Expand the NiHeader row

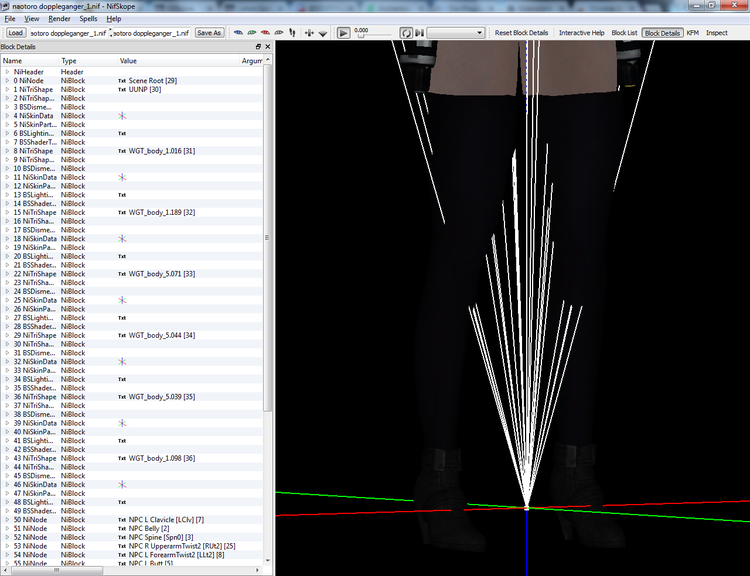pos(7,72)
